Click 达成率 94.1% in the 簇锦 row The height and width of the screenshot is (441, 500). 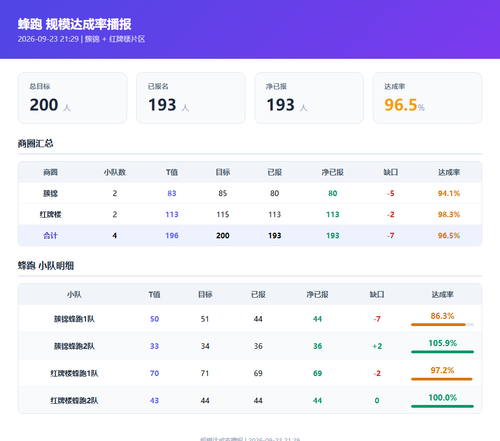pyautogui.click(x=449, y=193)
